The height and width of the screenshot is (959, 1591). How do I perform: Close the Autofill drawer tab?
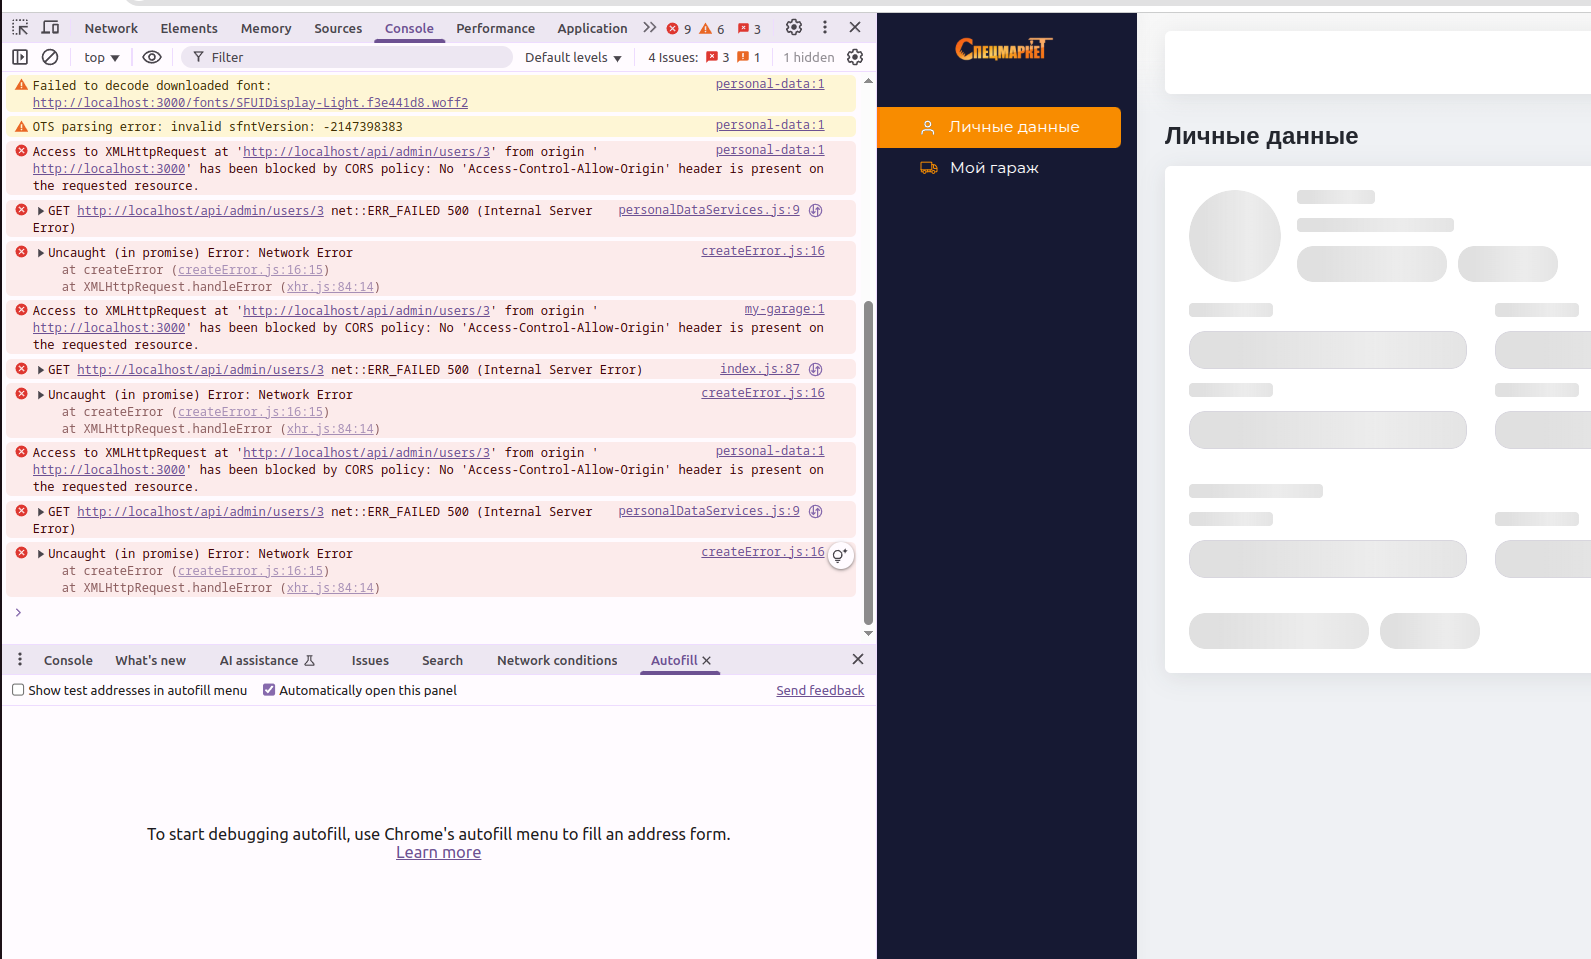[x=707, y=661]
